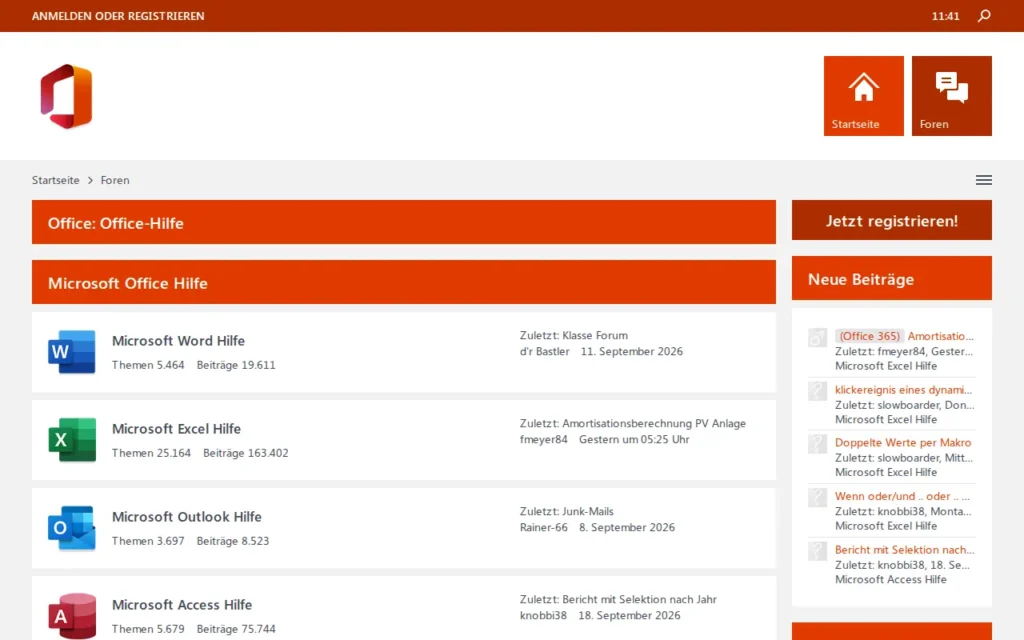Click Anmelden oder Registrieren
This screenshot has width=1024, height=640.
[118, 16]
